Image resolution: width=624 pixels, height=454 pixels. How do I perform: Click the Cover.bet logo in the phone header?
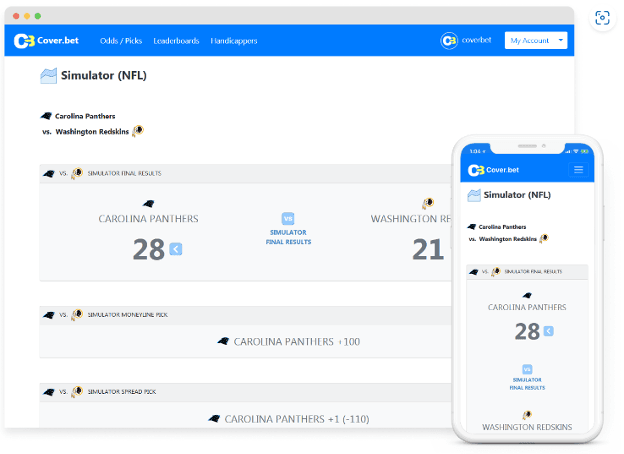click(x=493, y=170)
